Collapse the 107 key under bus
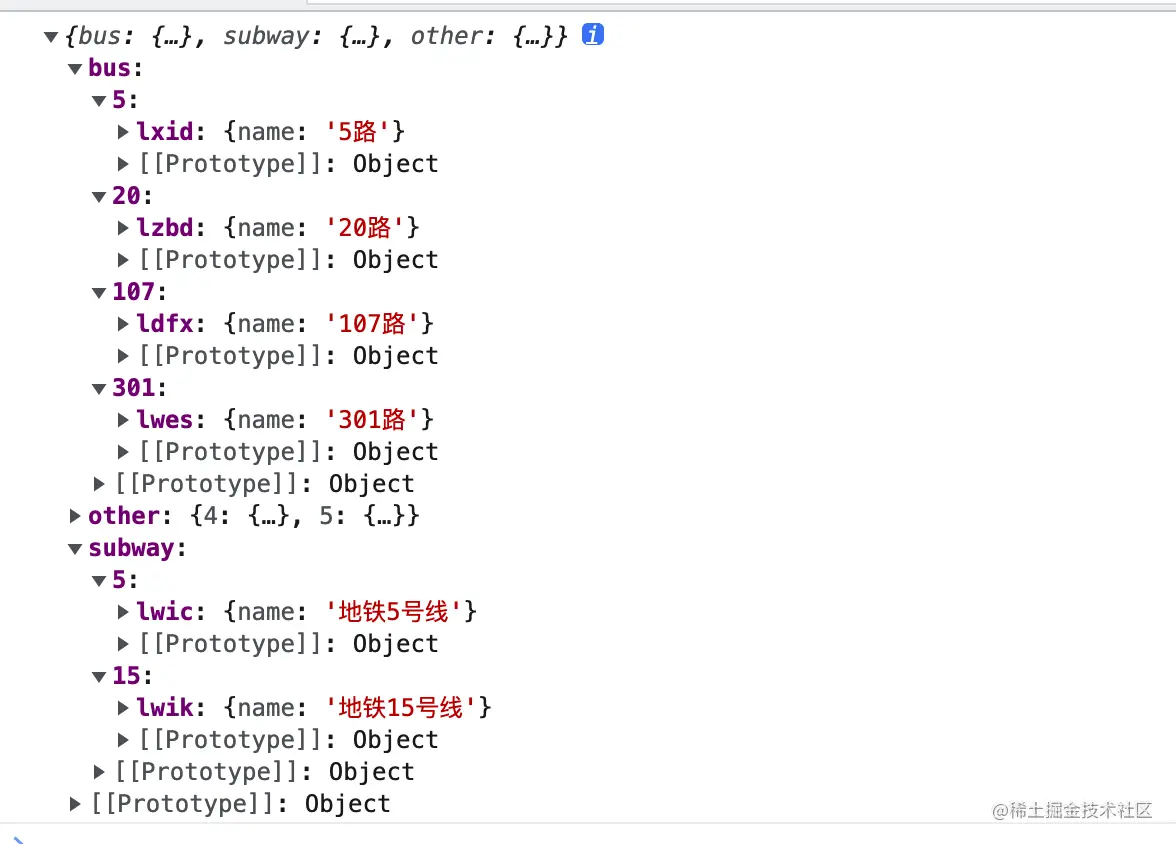 click(x=99, y=293)
